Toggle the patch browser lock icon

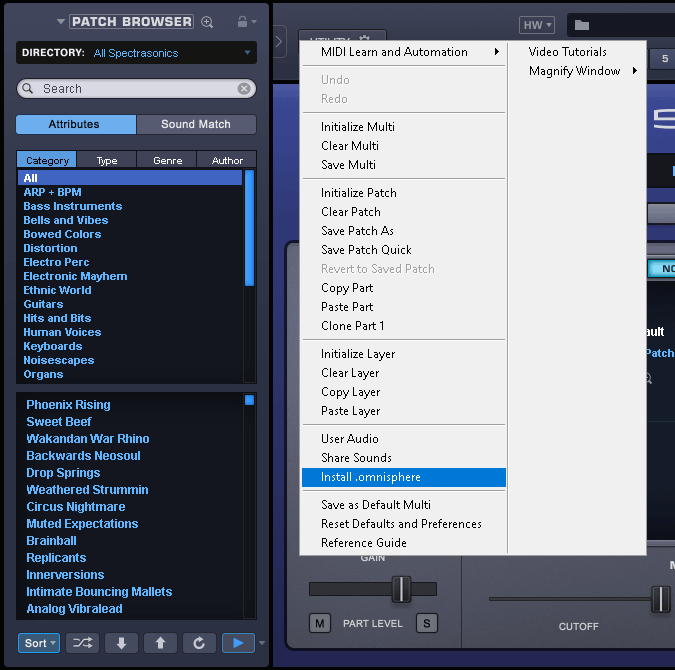pos(242,22)
